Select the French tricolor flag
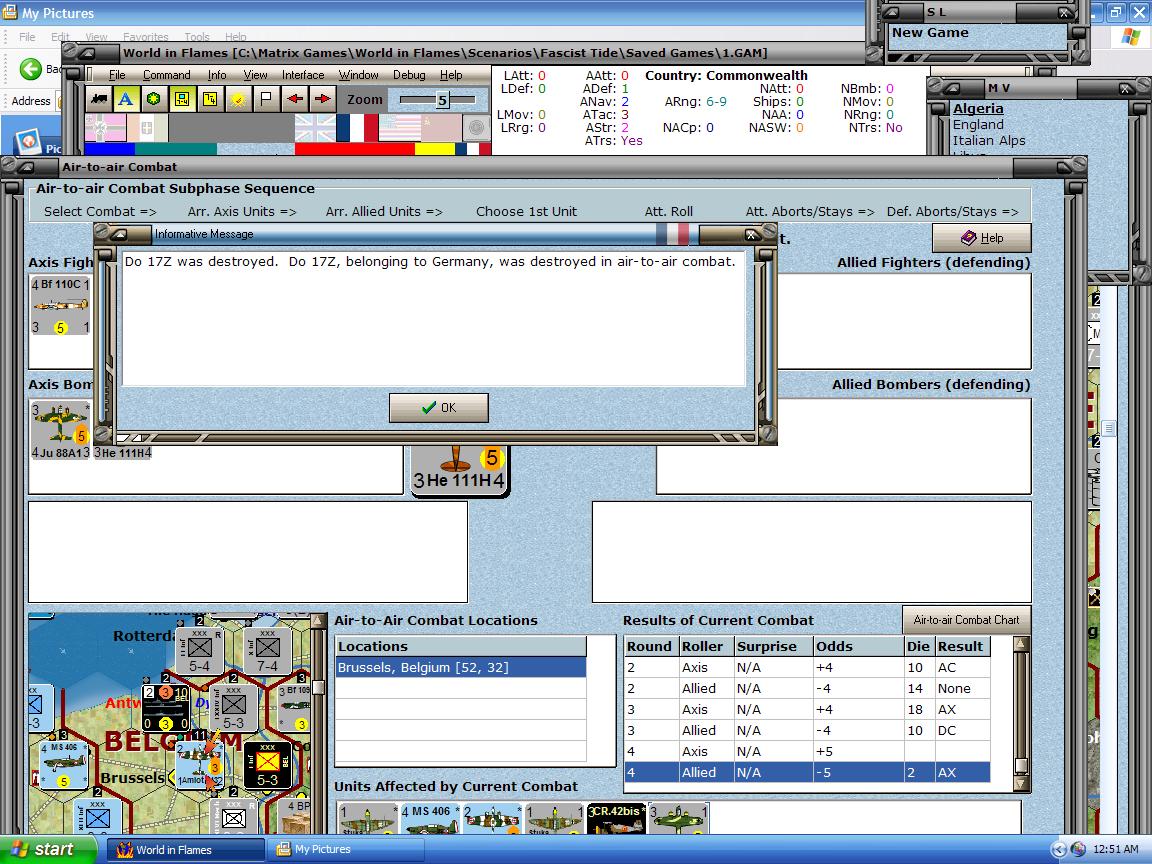Screen dimensions: 1152x864 [357, 128]
